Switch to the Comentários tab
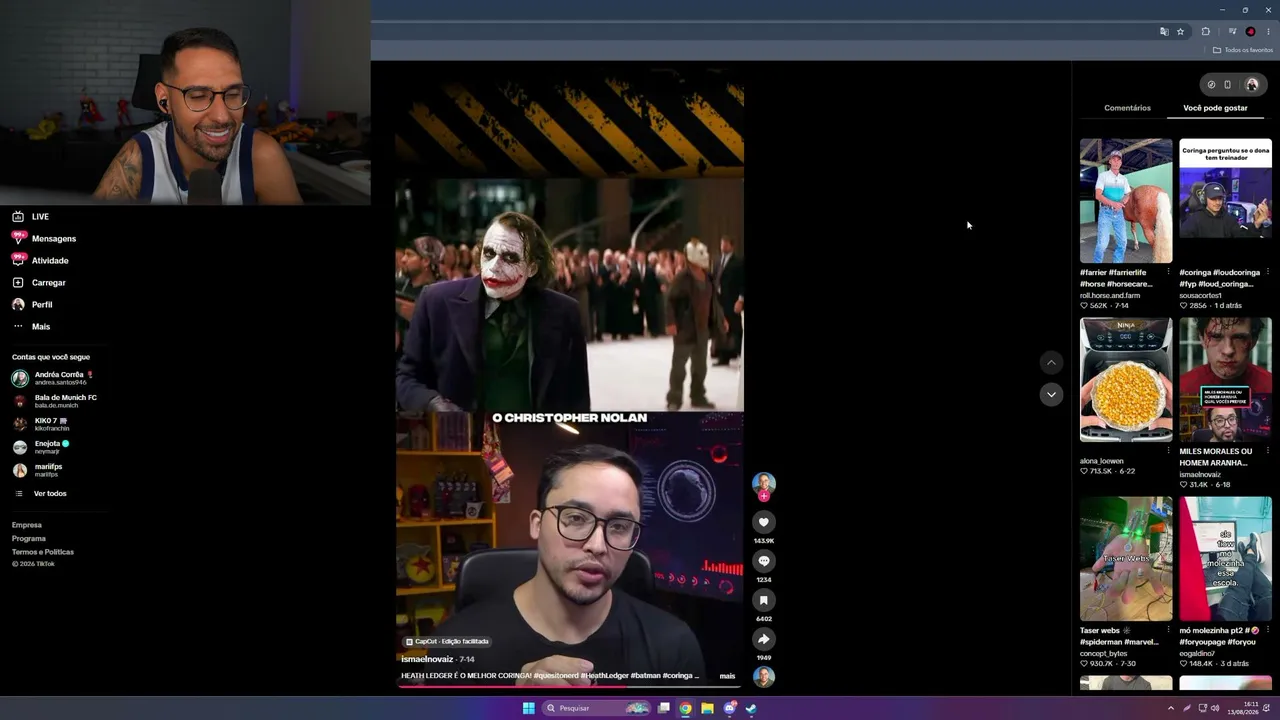The height and width of the screenshot is (720, 1280). (1127, 108)
